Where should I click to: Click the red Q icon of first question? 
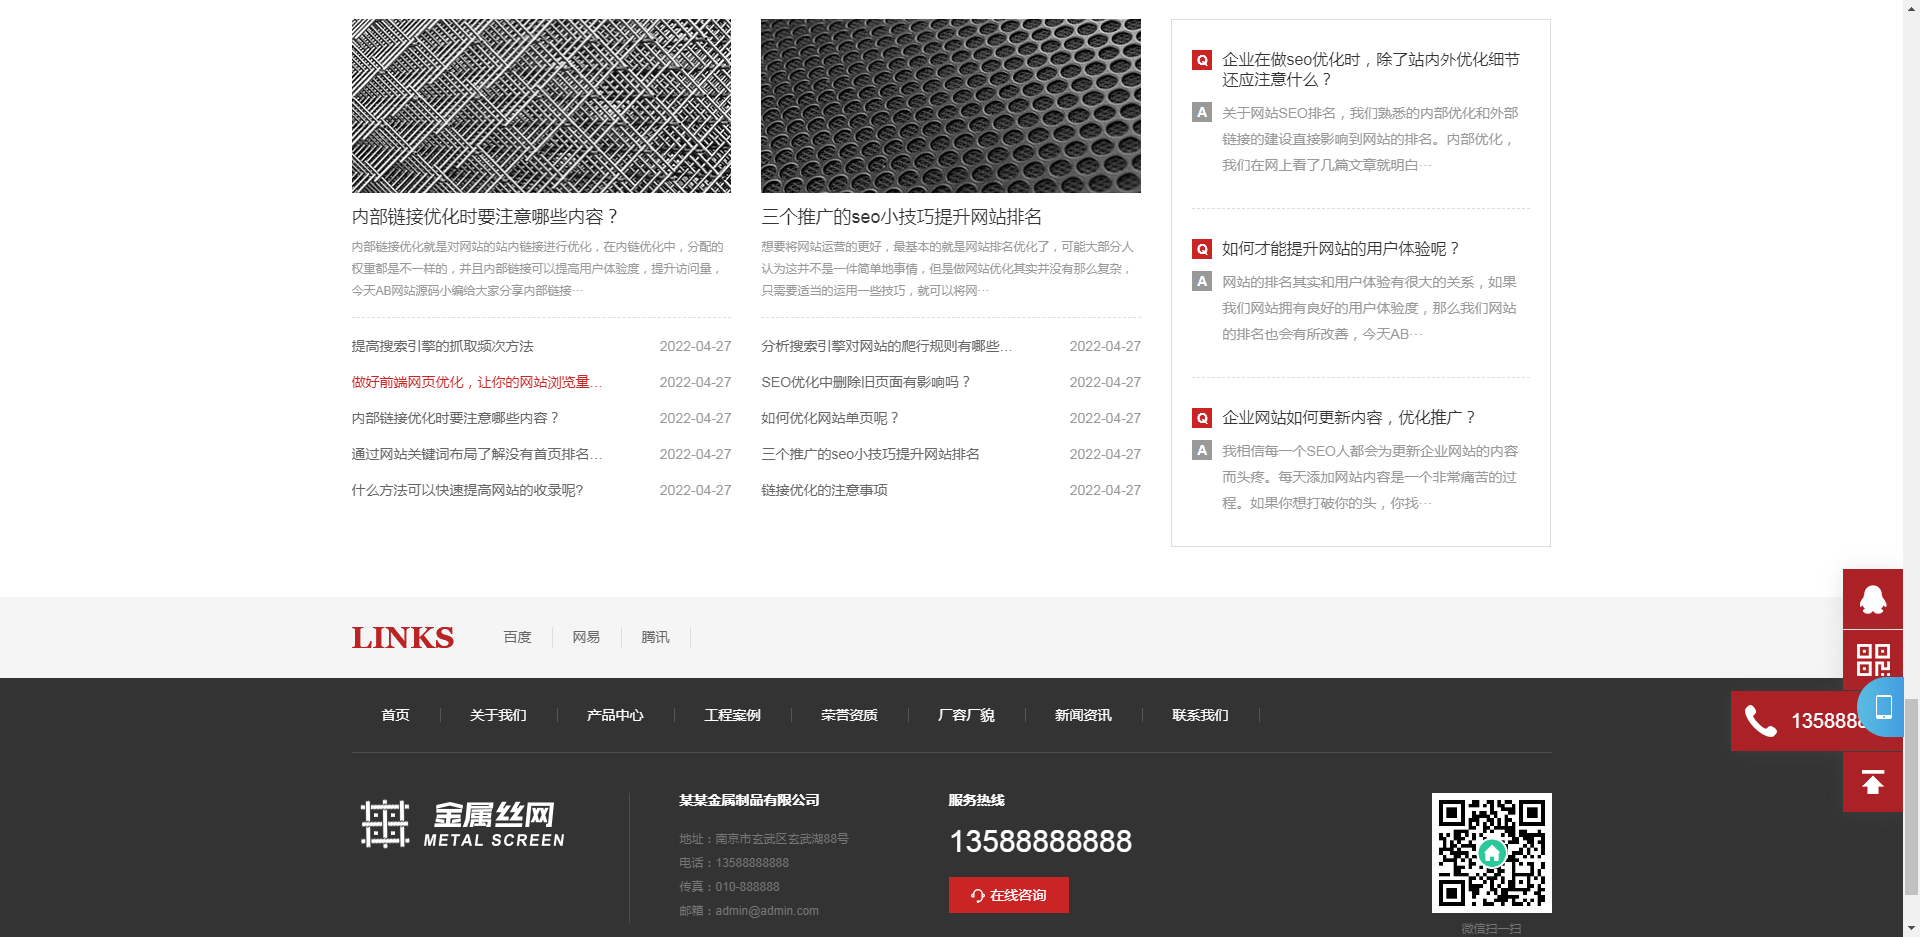(1202, 60)
